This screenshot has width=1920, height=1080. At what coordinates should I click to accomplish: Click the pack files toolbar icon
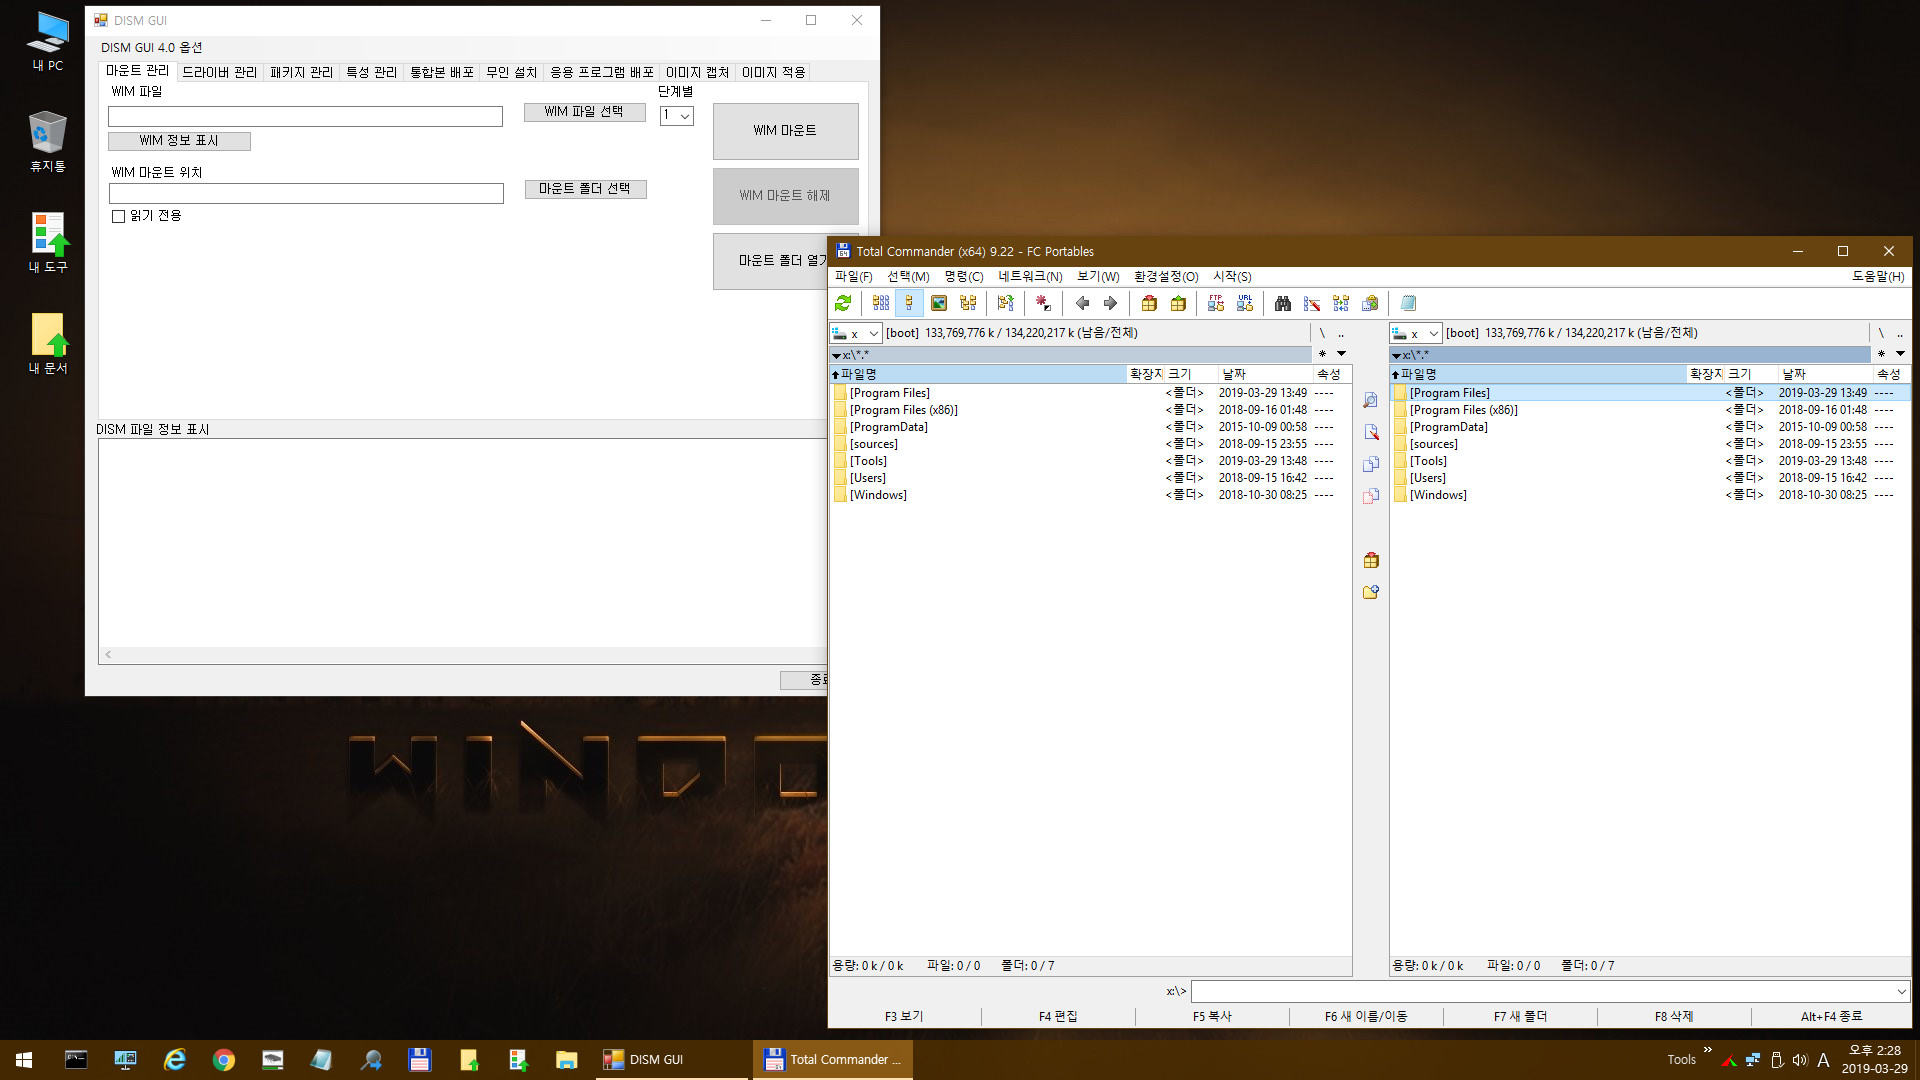[x=1149, y=303]
